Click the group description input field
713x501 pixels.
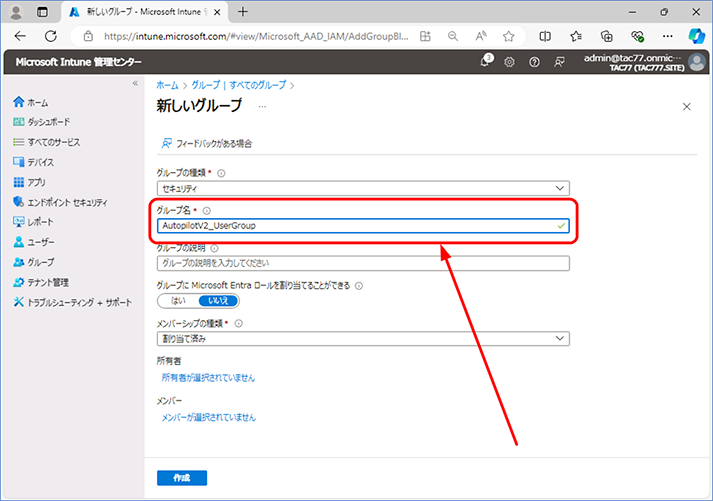pos(363,263)
